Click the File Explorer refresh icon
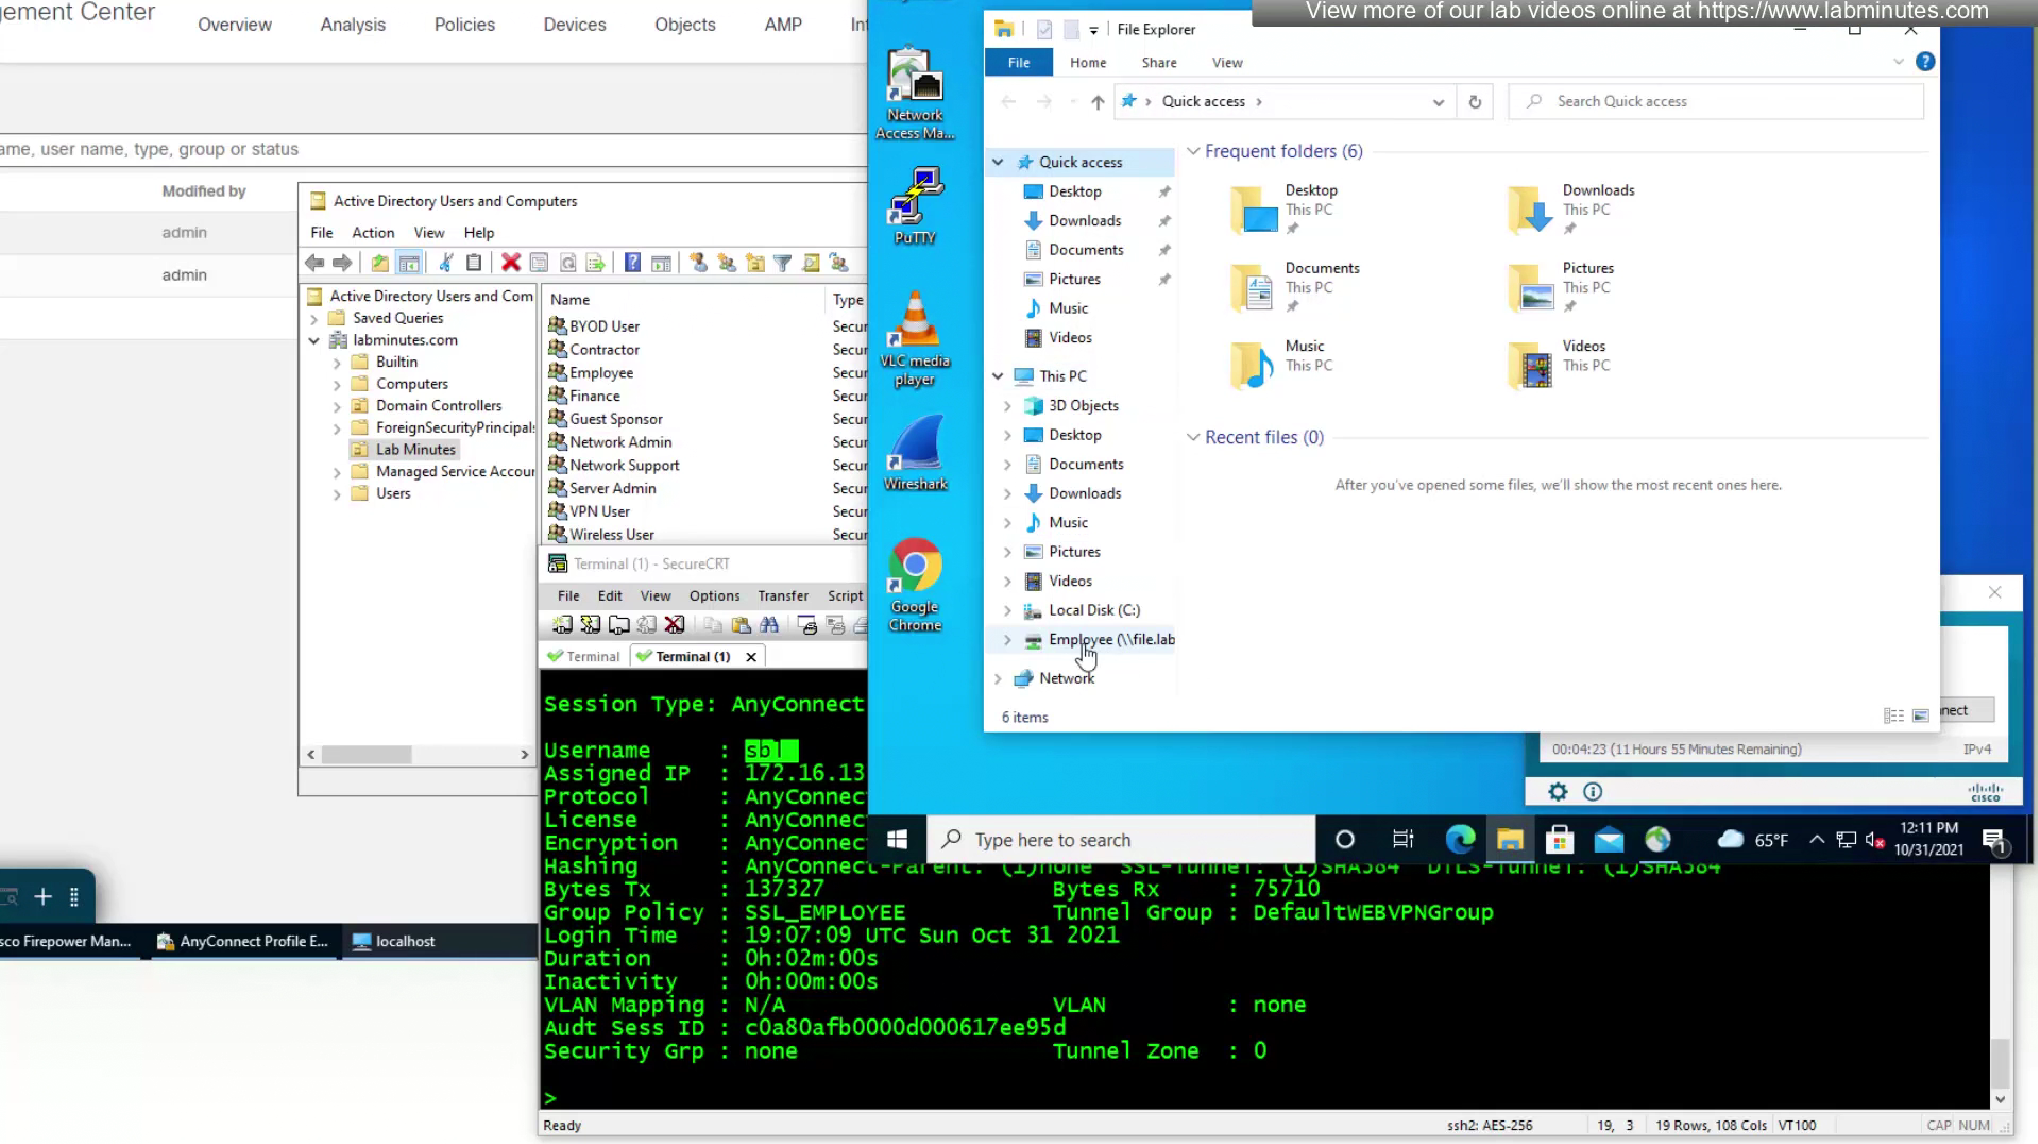This screenshot has width=2038, height=1144. coord(1474,102)
